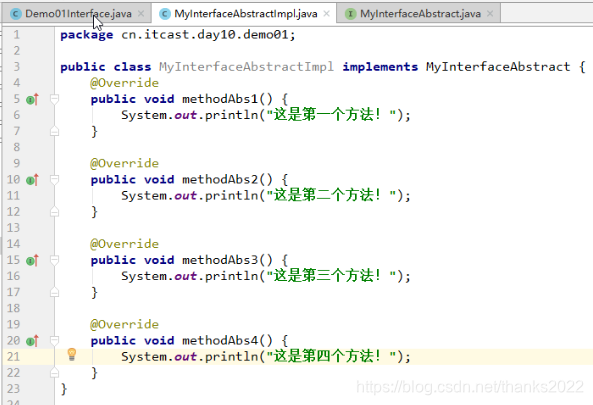Screen dimensions: 593x405
Task: Click the string "这是第三个方法！" on line 16
Action: (x=331, y=276)
